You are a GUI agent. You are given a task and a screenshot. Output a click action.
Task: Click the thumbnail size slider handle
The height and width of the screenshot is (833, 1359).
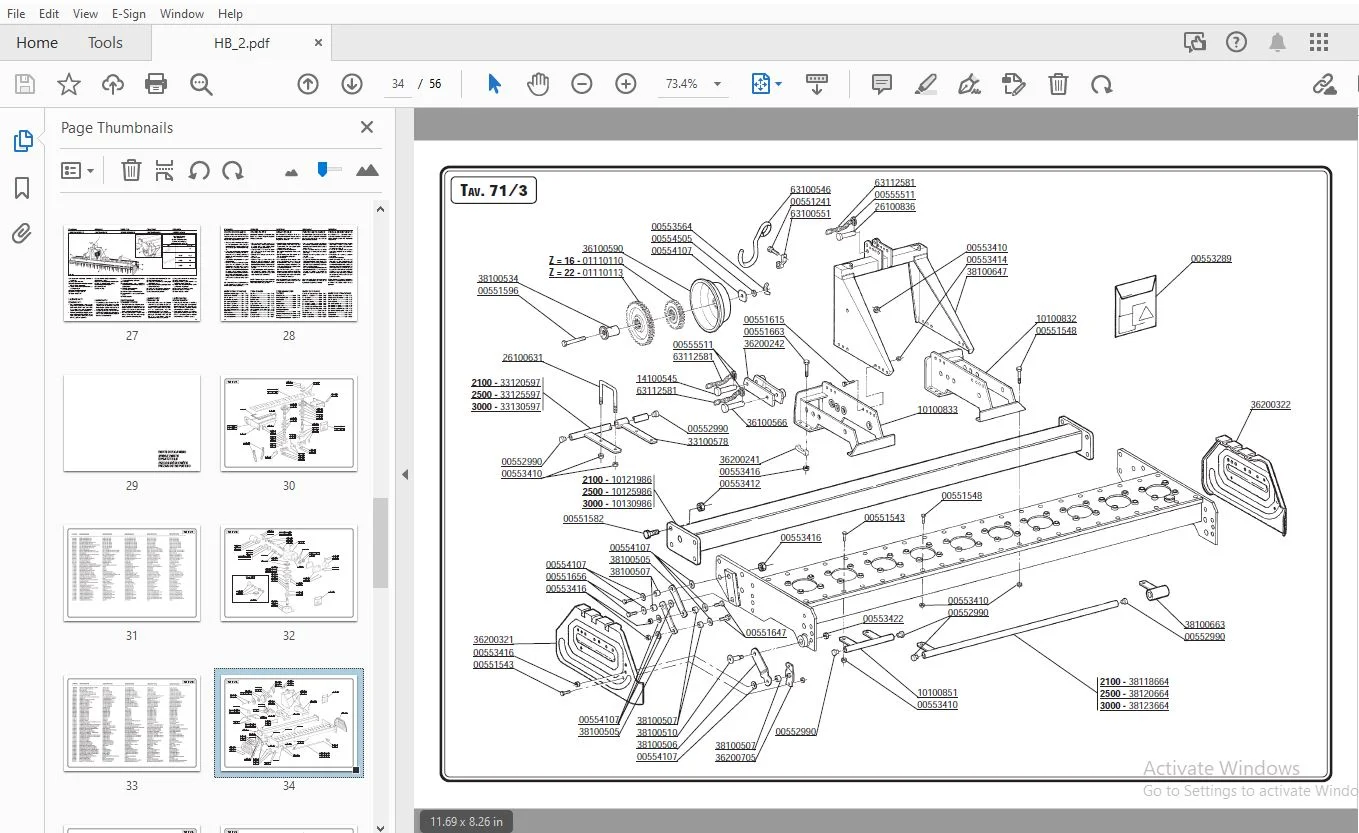pyautogui.click(x=322, y=170)
